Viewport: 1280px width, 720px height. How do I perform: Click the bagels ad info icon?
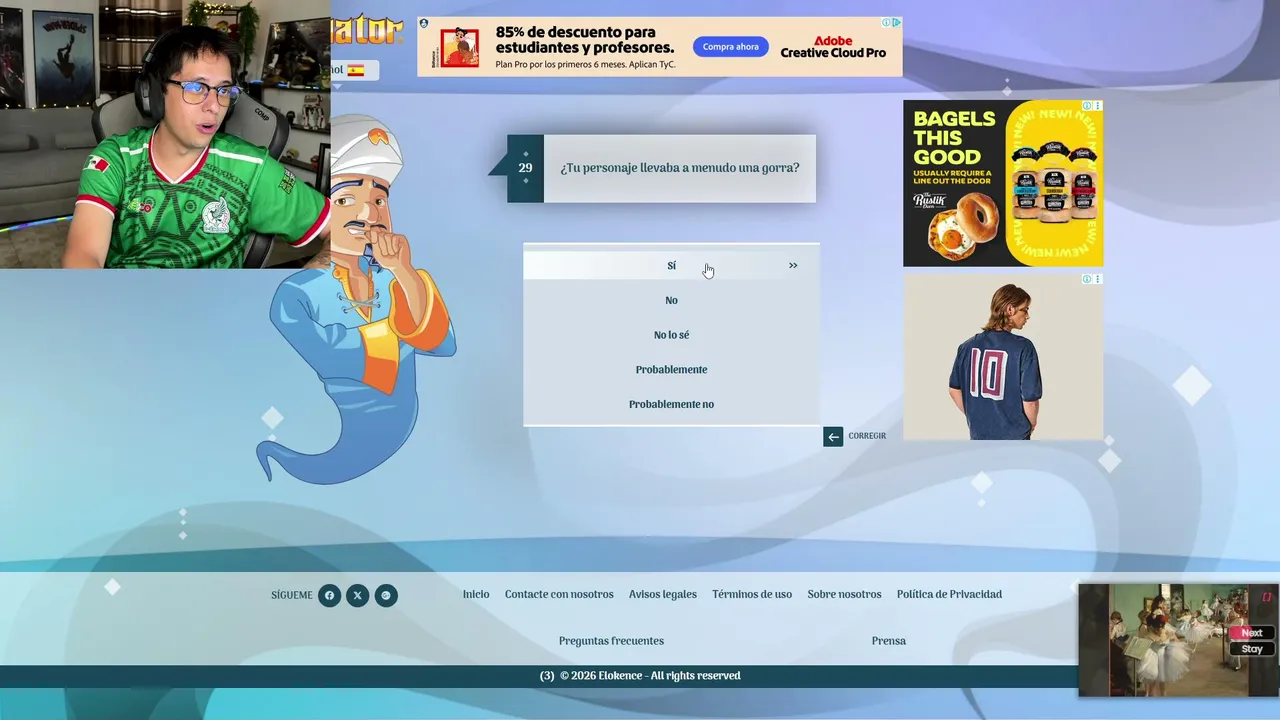[x=1087, y=105]
